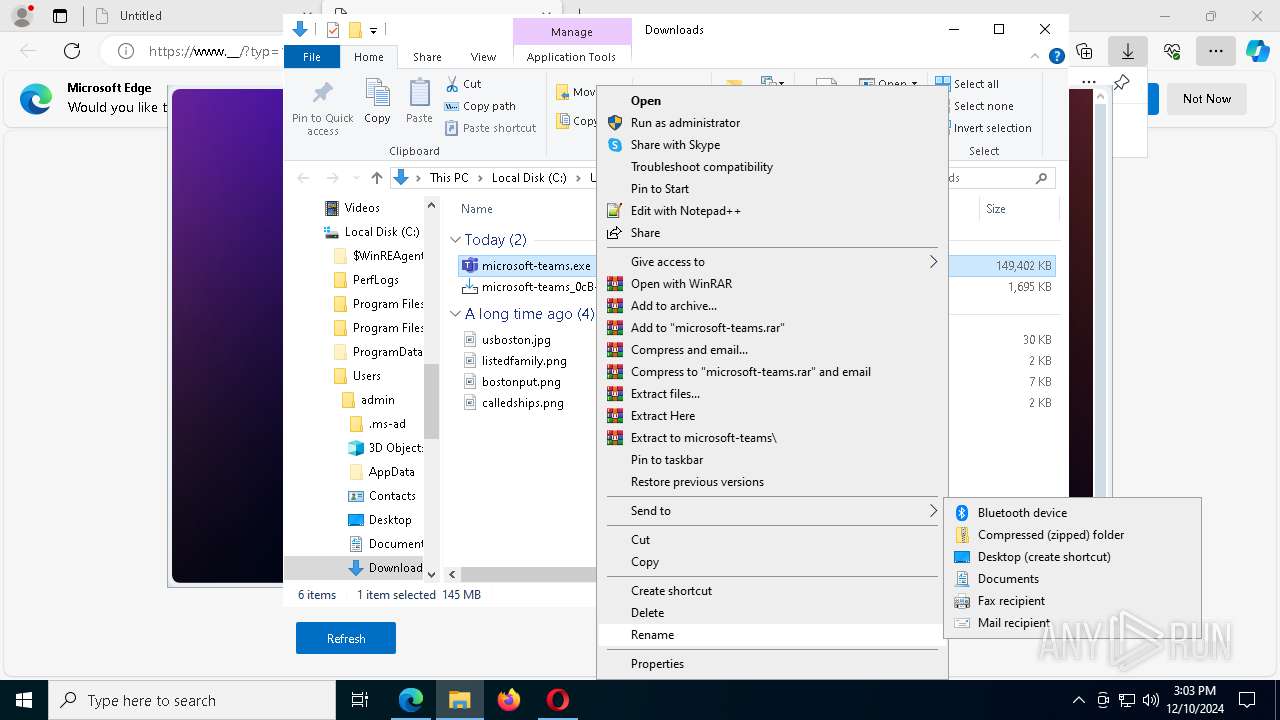
Task: Open Windows Start menu
Action: [24, 700]
